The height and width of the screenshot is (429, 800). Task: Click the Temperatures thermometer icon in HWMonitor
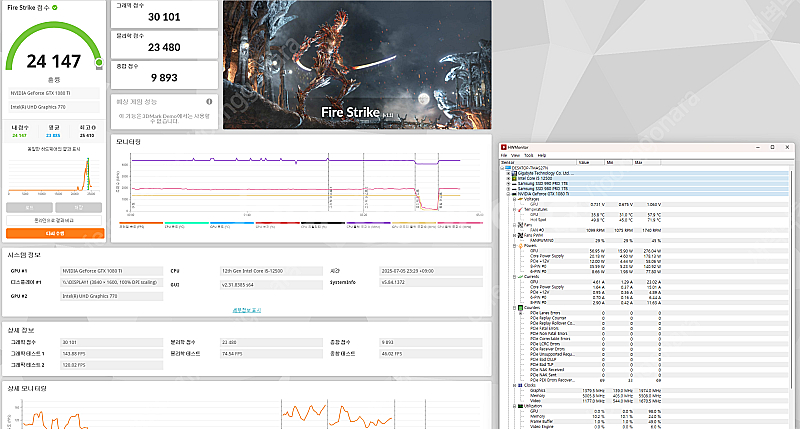520,210
